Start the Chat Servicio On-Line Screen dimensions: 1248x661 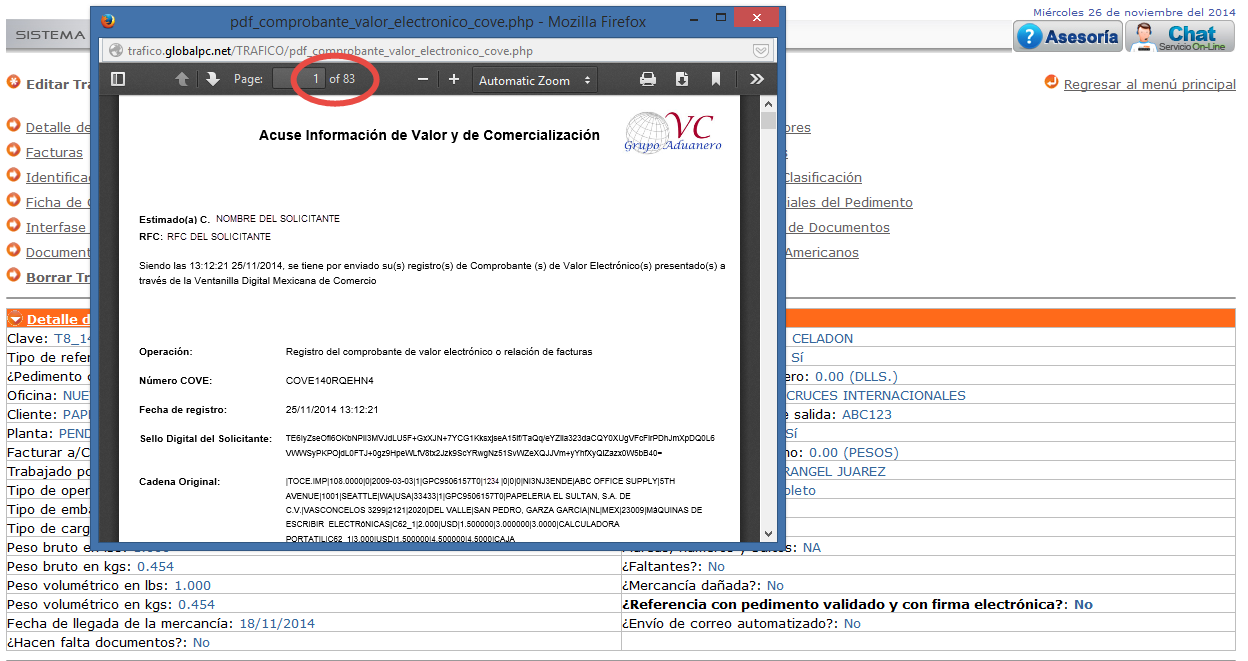(1180, 37)
